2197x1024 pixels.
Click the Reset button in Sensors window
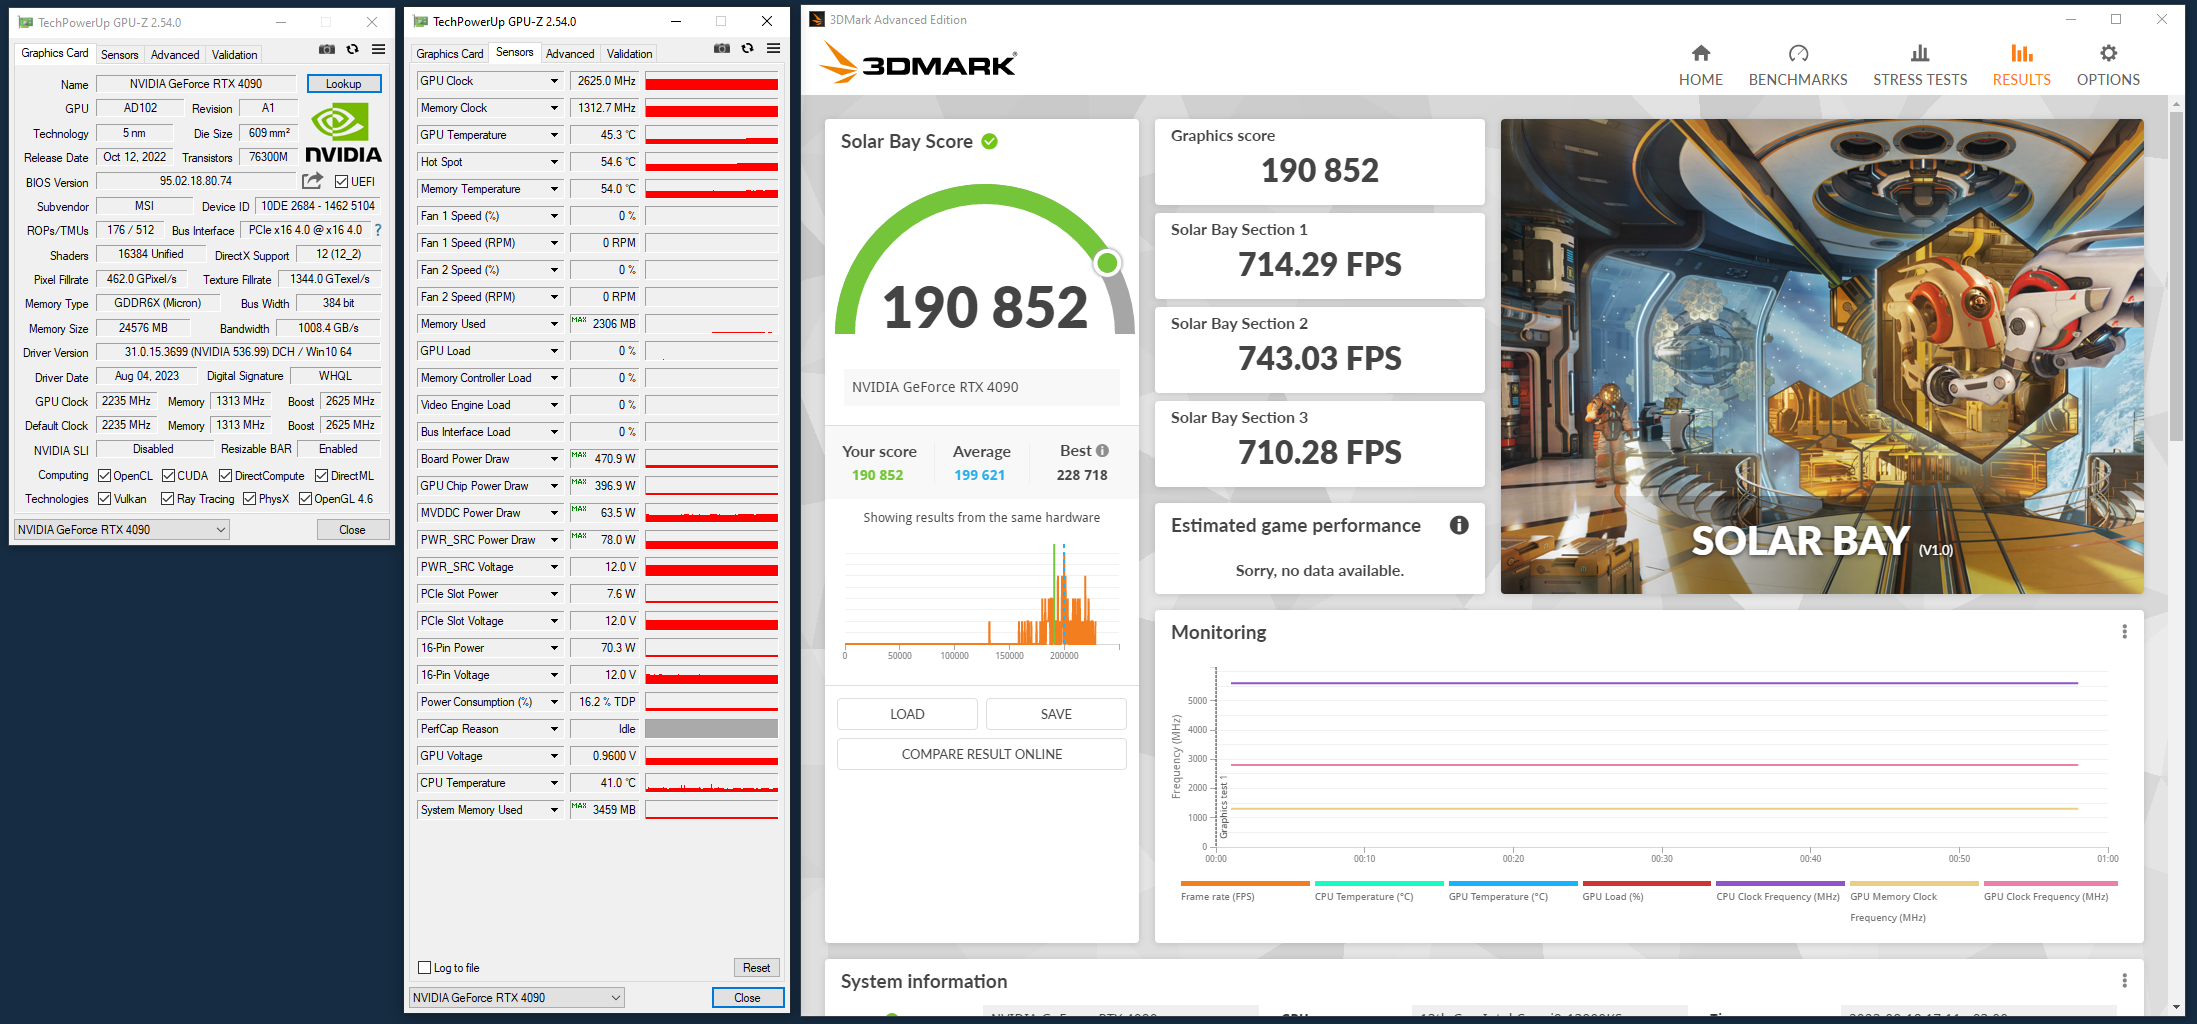point(756,968)
